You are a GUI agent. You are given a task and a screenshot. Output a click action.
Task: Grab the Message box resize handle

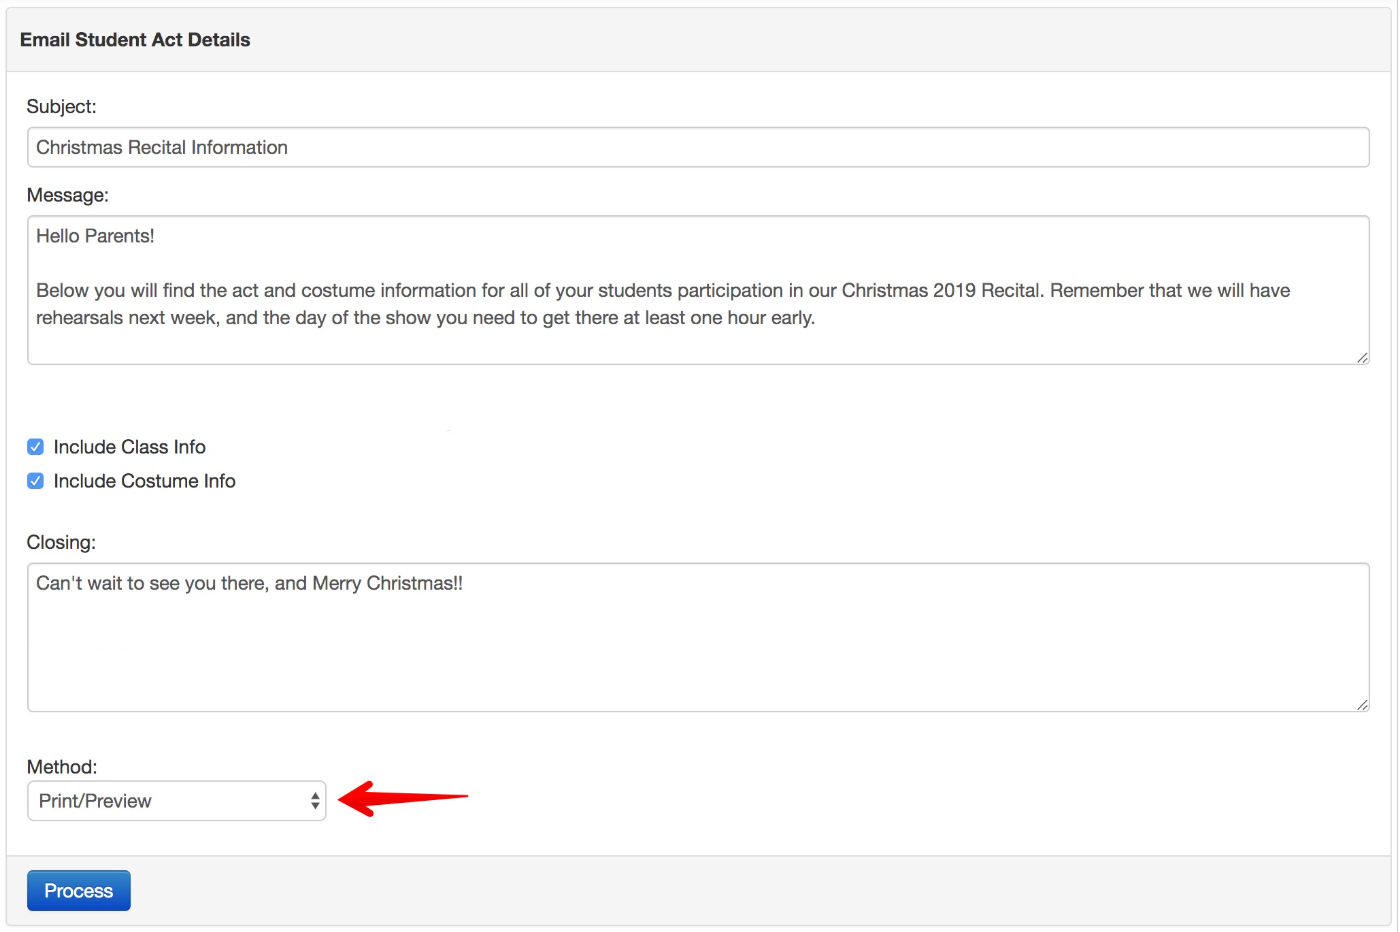[x=1362, y=358]
